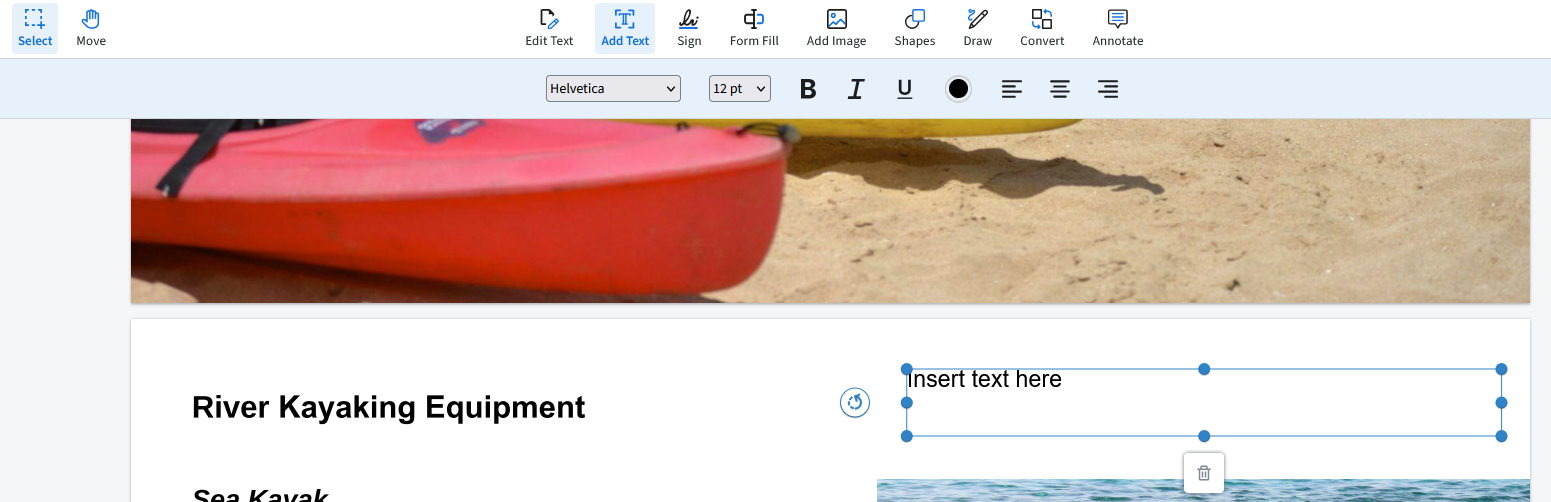Image resolution: width=1551 pixels, height=502 pixels.
Task: Click inside the 'Insert text here' box
Action: click(x=1204, y=403)
